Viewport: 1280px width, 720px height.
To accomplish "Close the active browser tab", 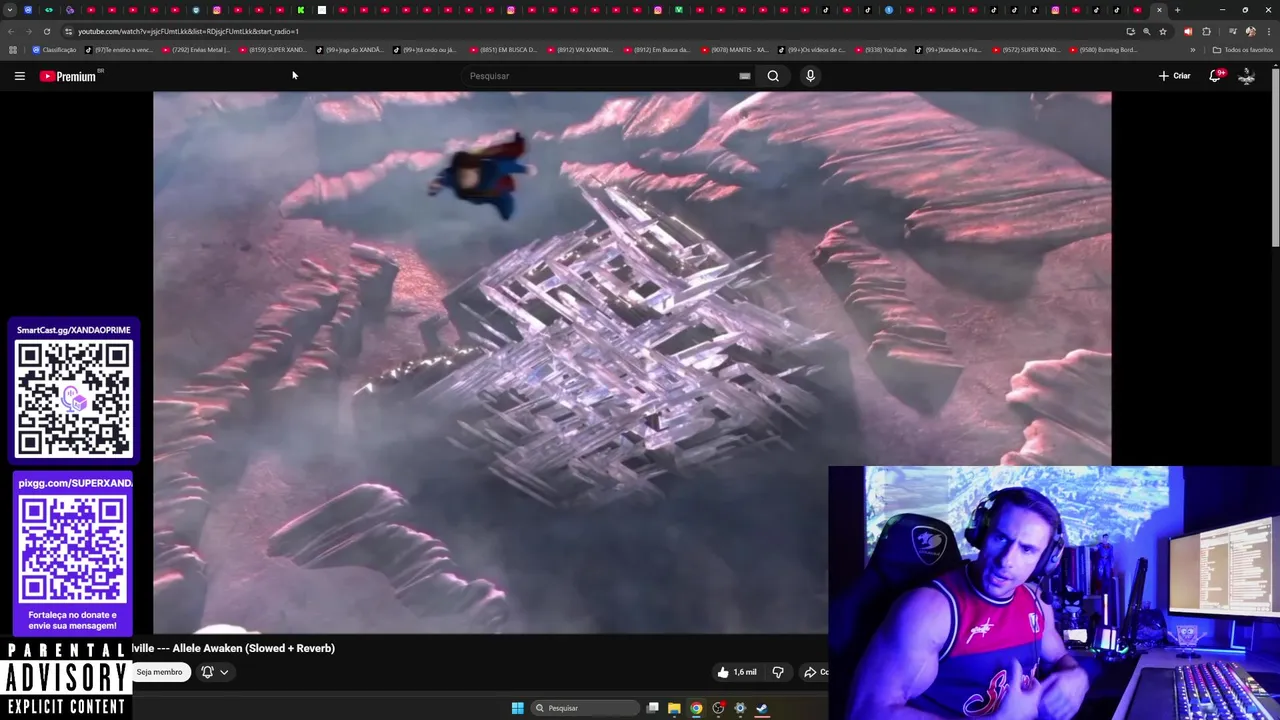I will [x=1159, y=10].
